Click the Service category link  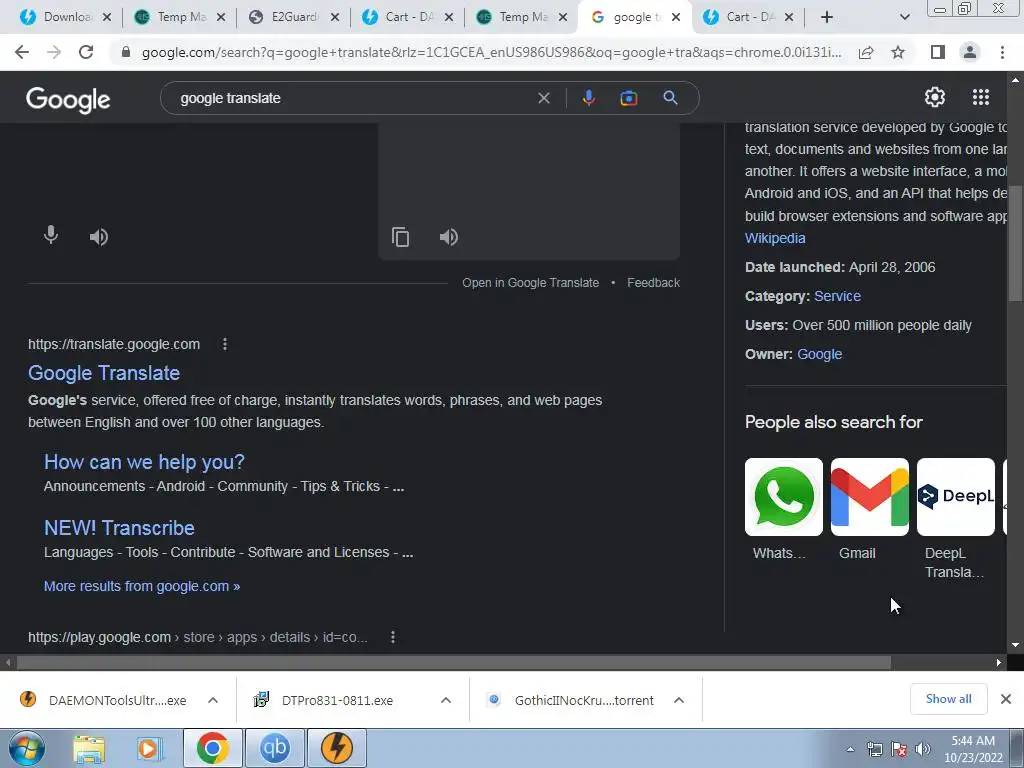pyautogui.click(x=837, y=296)
